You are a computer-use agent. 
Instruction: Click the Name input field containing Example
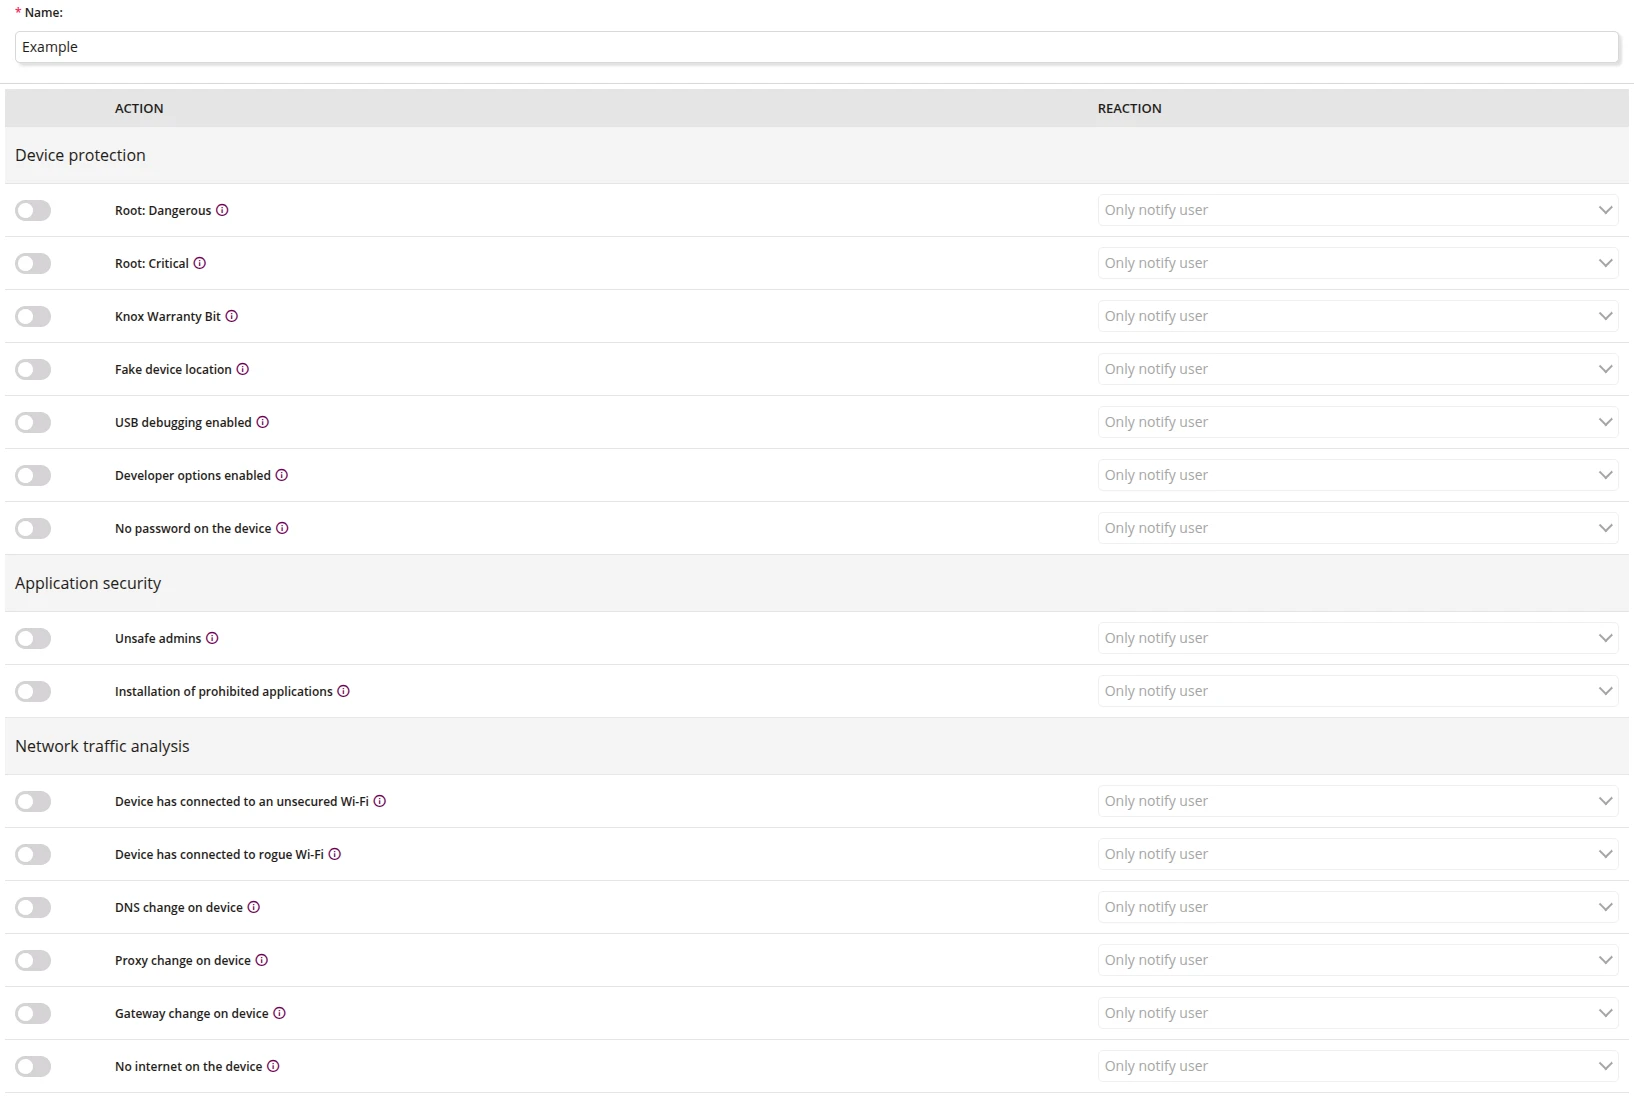click(817, 47)
